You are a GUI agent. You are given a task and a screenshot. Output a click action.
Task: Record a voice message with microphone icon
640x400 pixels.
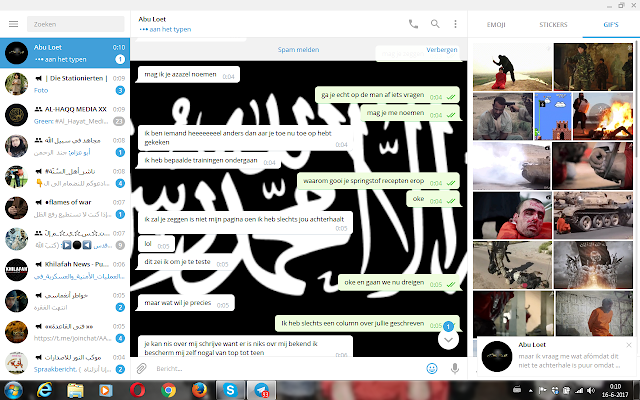coord(454,369)
